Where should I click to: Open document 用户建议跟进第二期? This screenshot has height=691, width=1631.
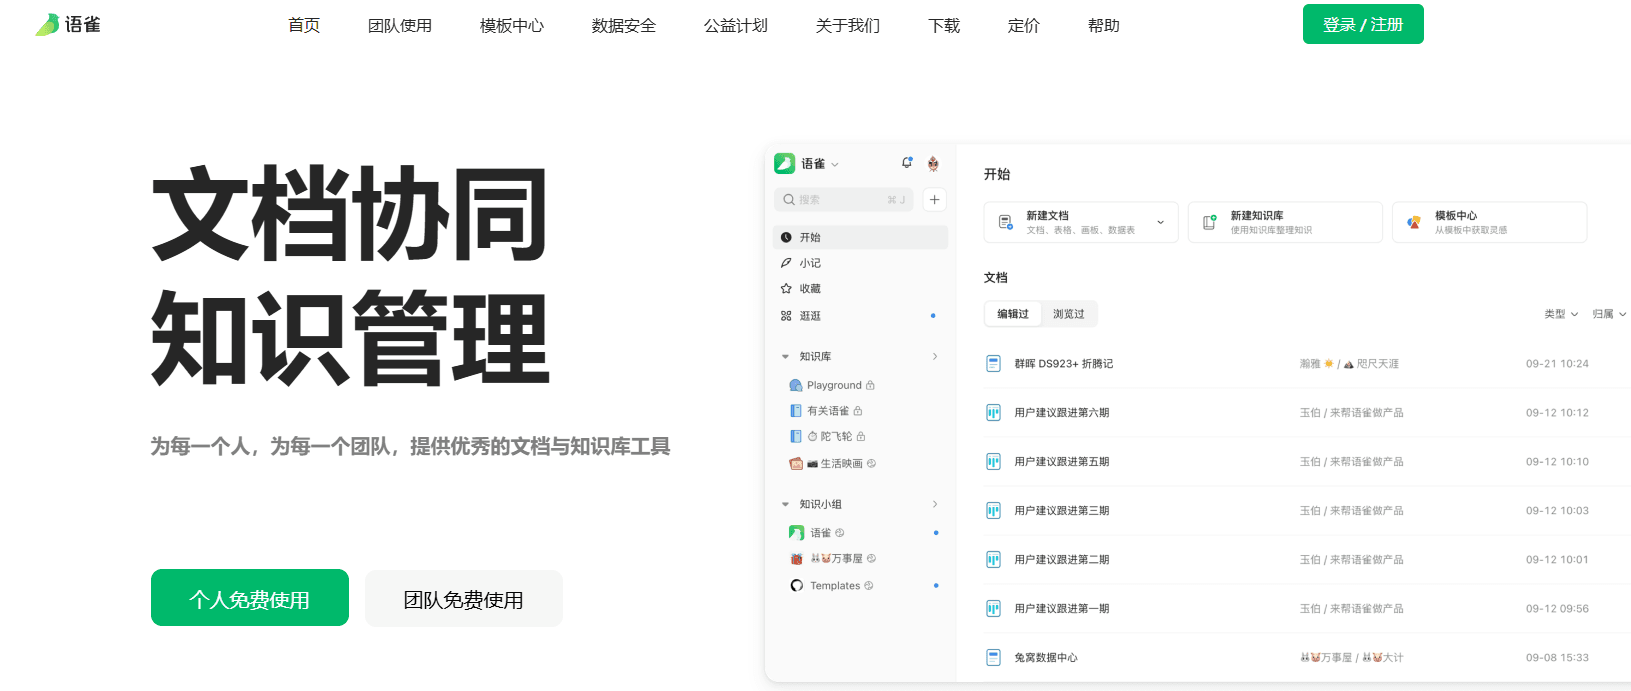tap(1062, 560)
